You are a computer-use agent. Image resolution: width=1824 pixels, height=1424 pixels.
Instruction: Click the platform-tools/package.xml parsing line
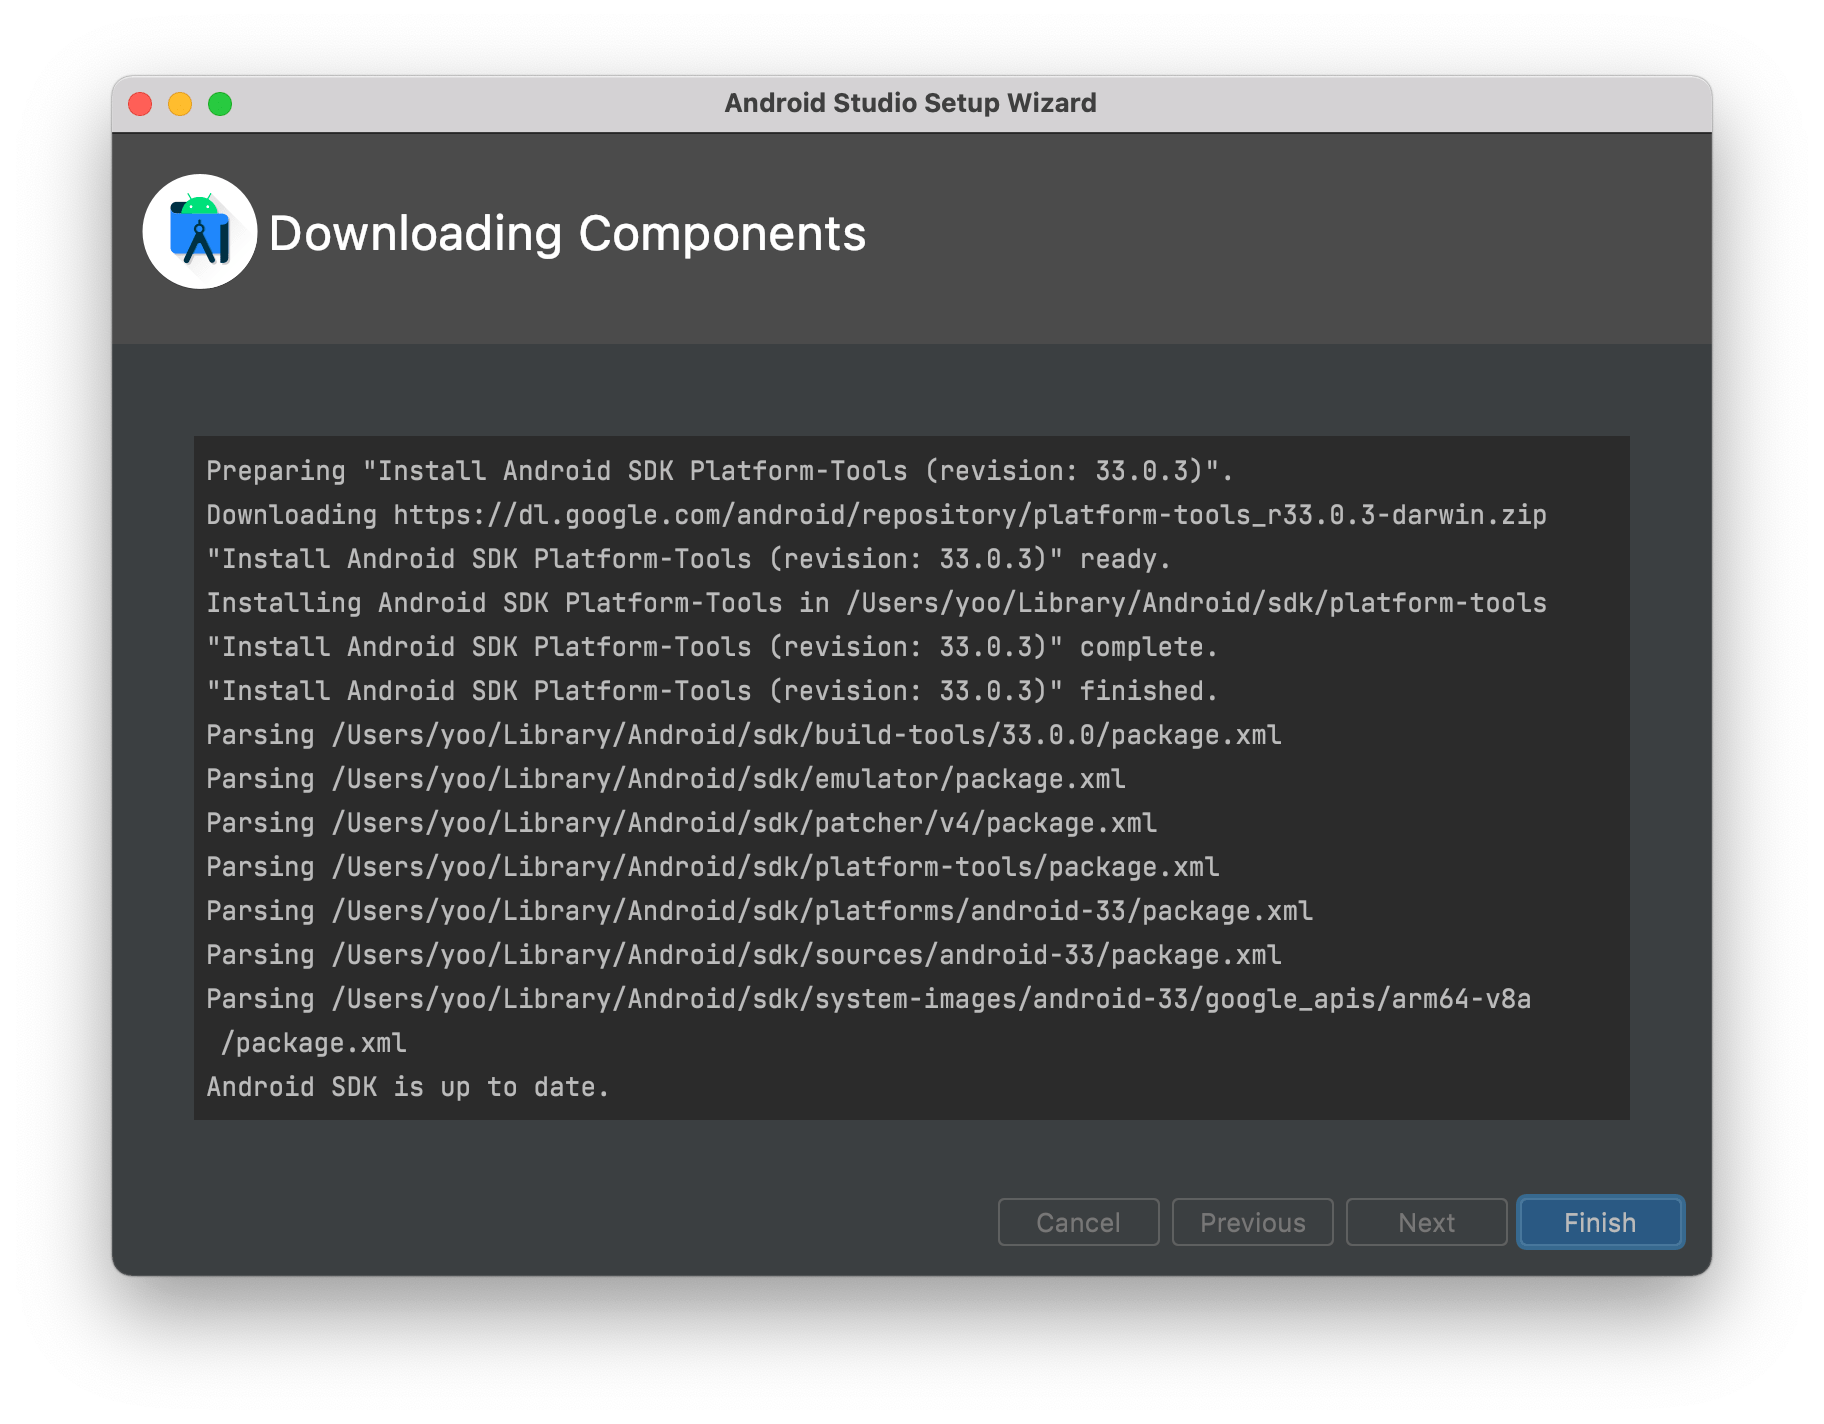click(x=712, y=867)
